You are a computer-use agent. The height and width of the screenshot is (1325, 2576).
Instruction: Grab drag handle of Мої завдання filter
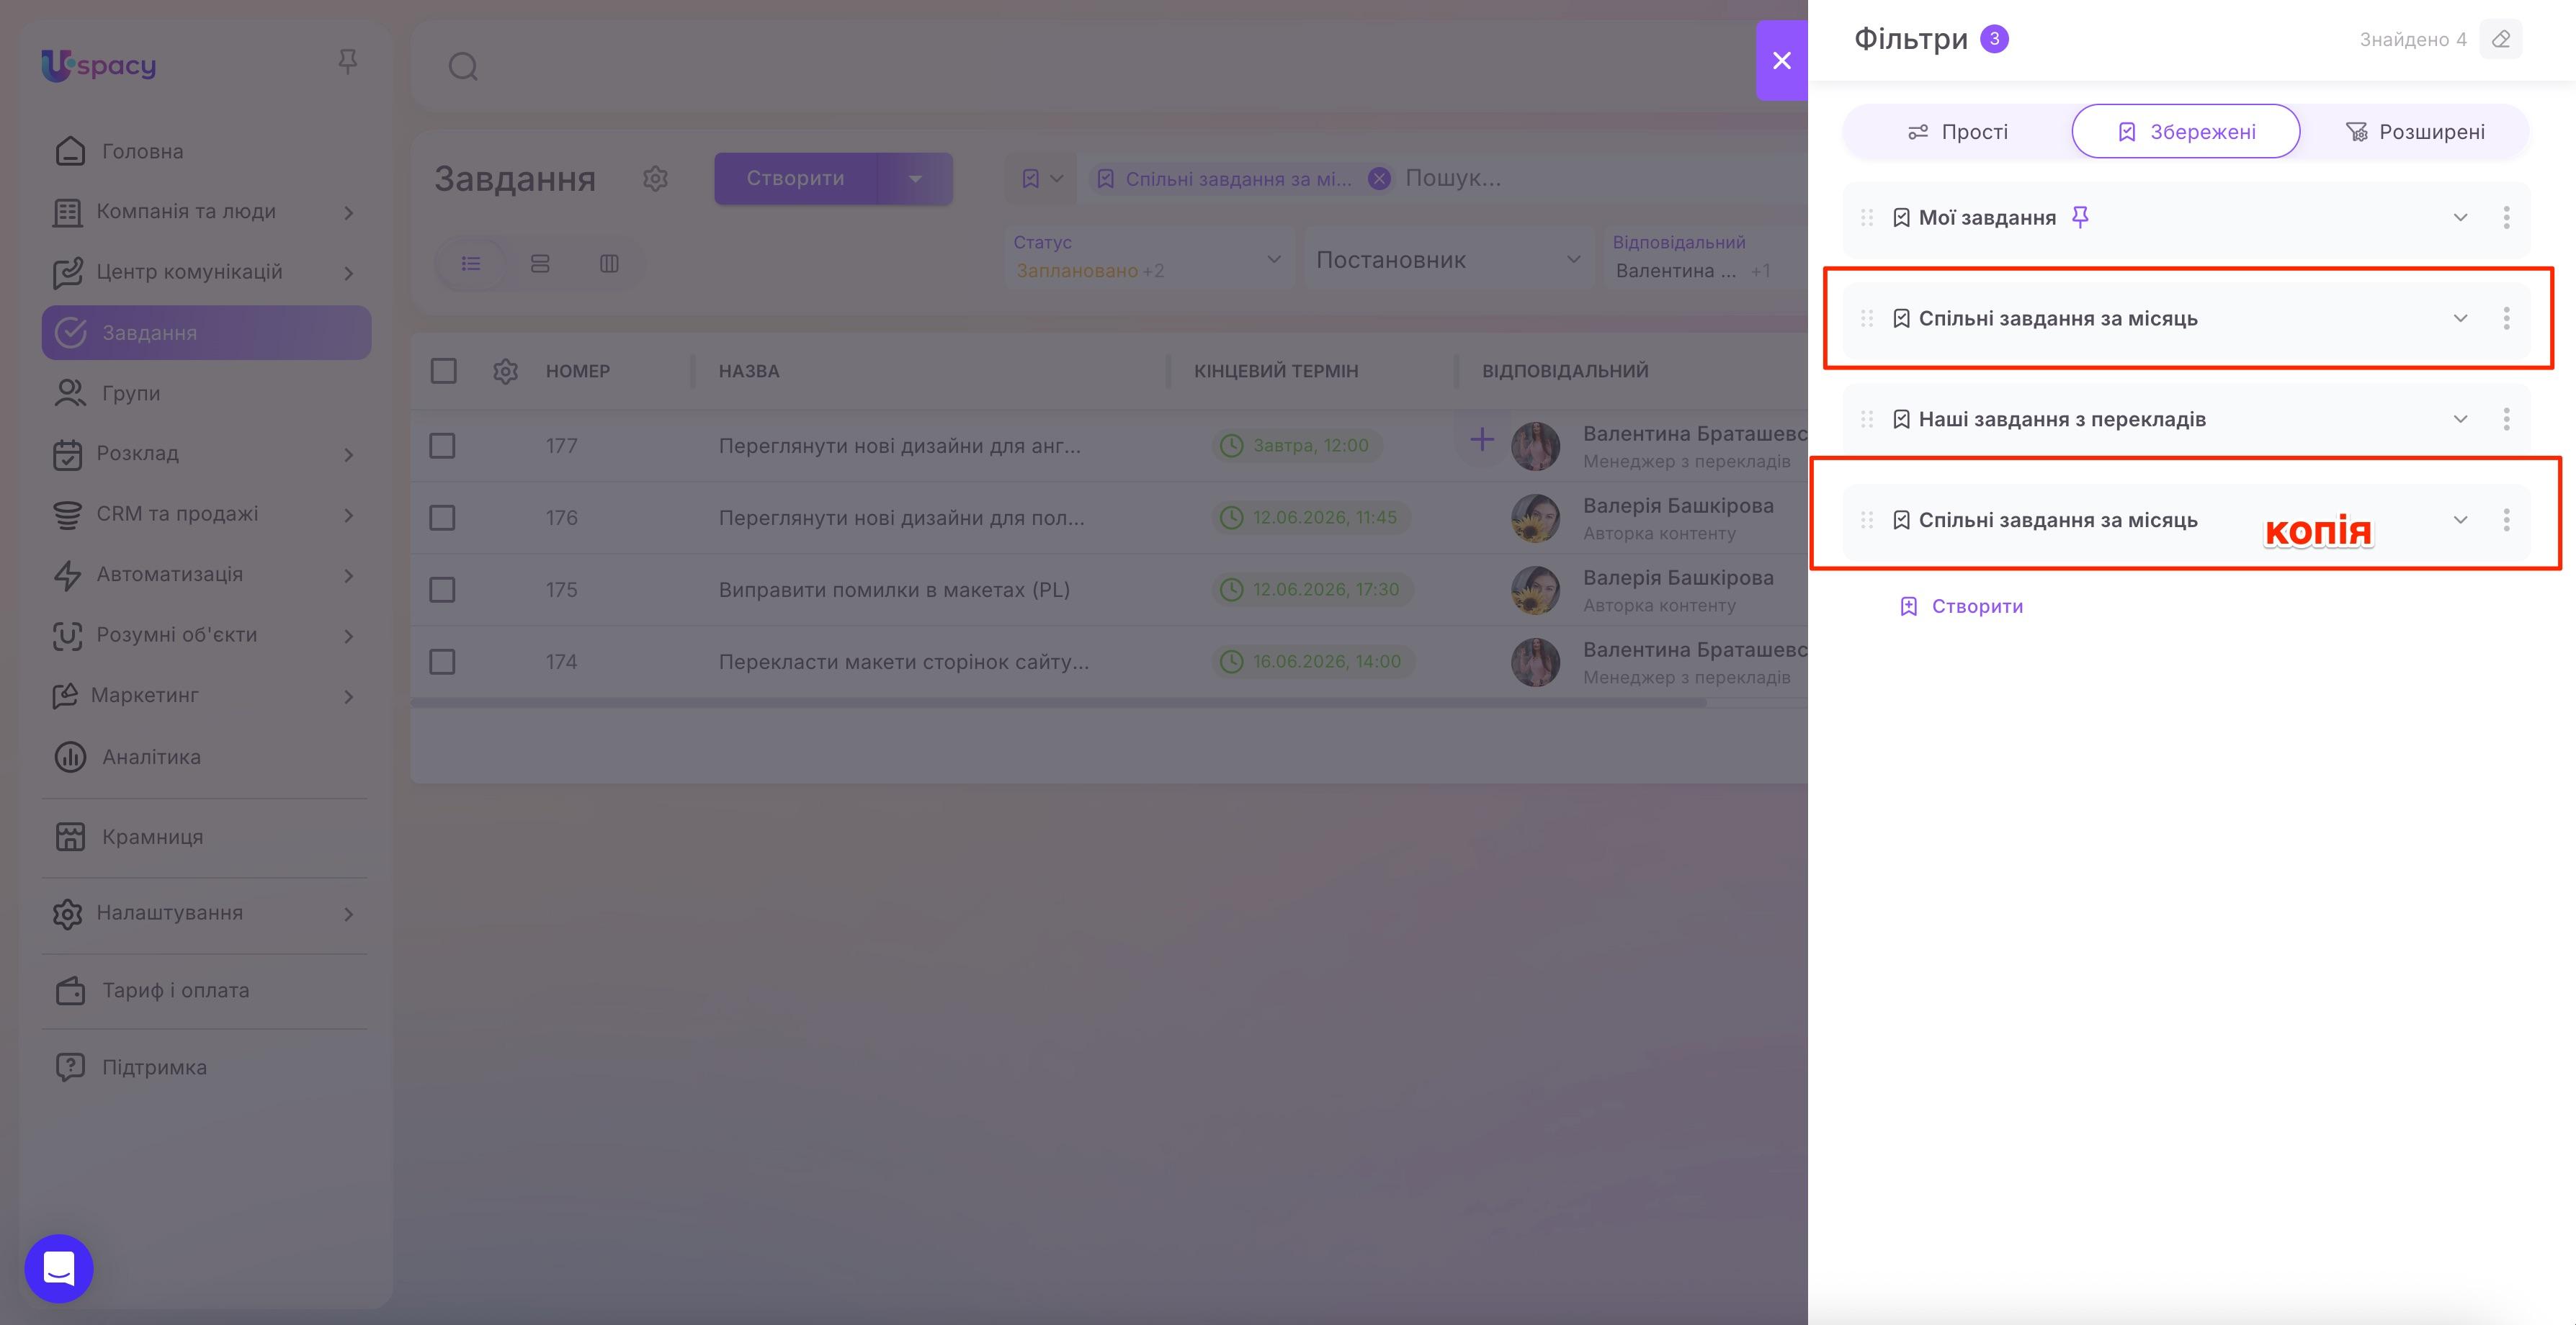pos(1866,217)
